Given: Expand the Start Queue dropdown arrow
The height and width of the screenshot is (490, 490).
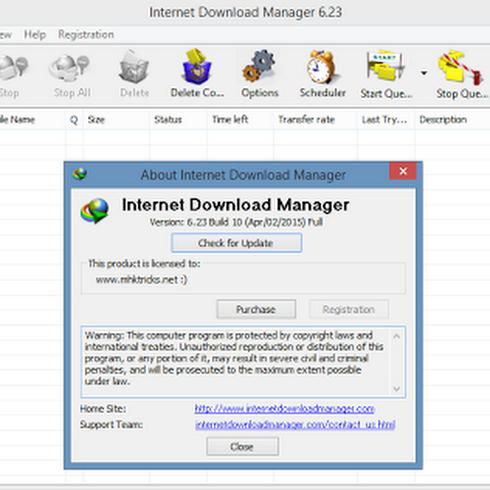Looking at the screenshot, I should [424, 73].
